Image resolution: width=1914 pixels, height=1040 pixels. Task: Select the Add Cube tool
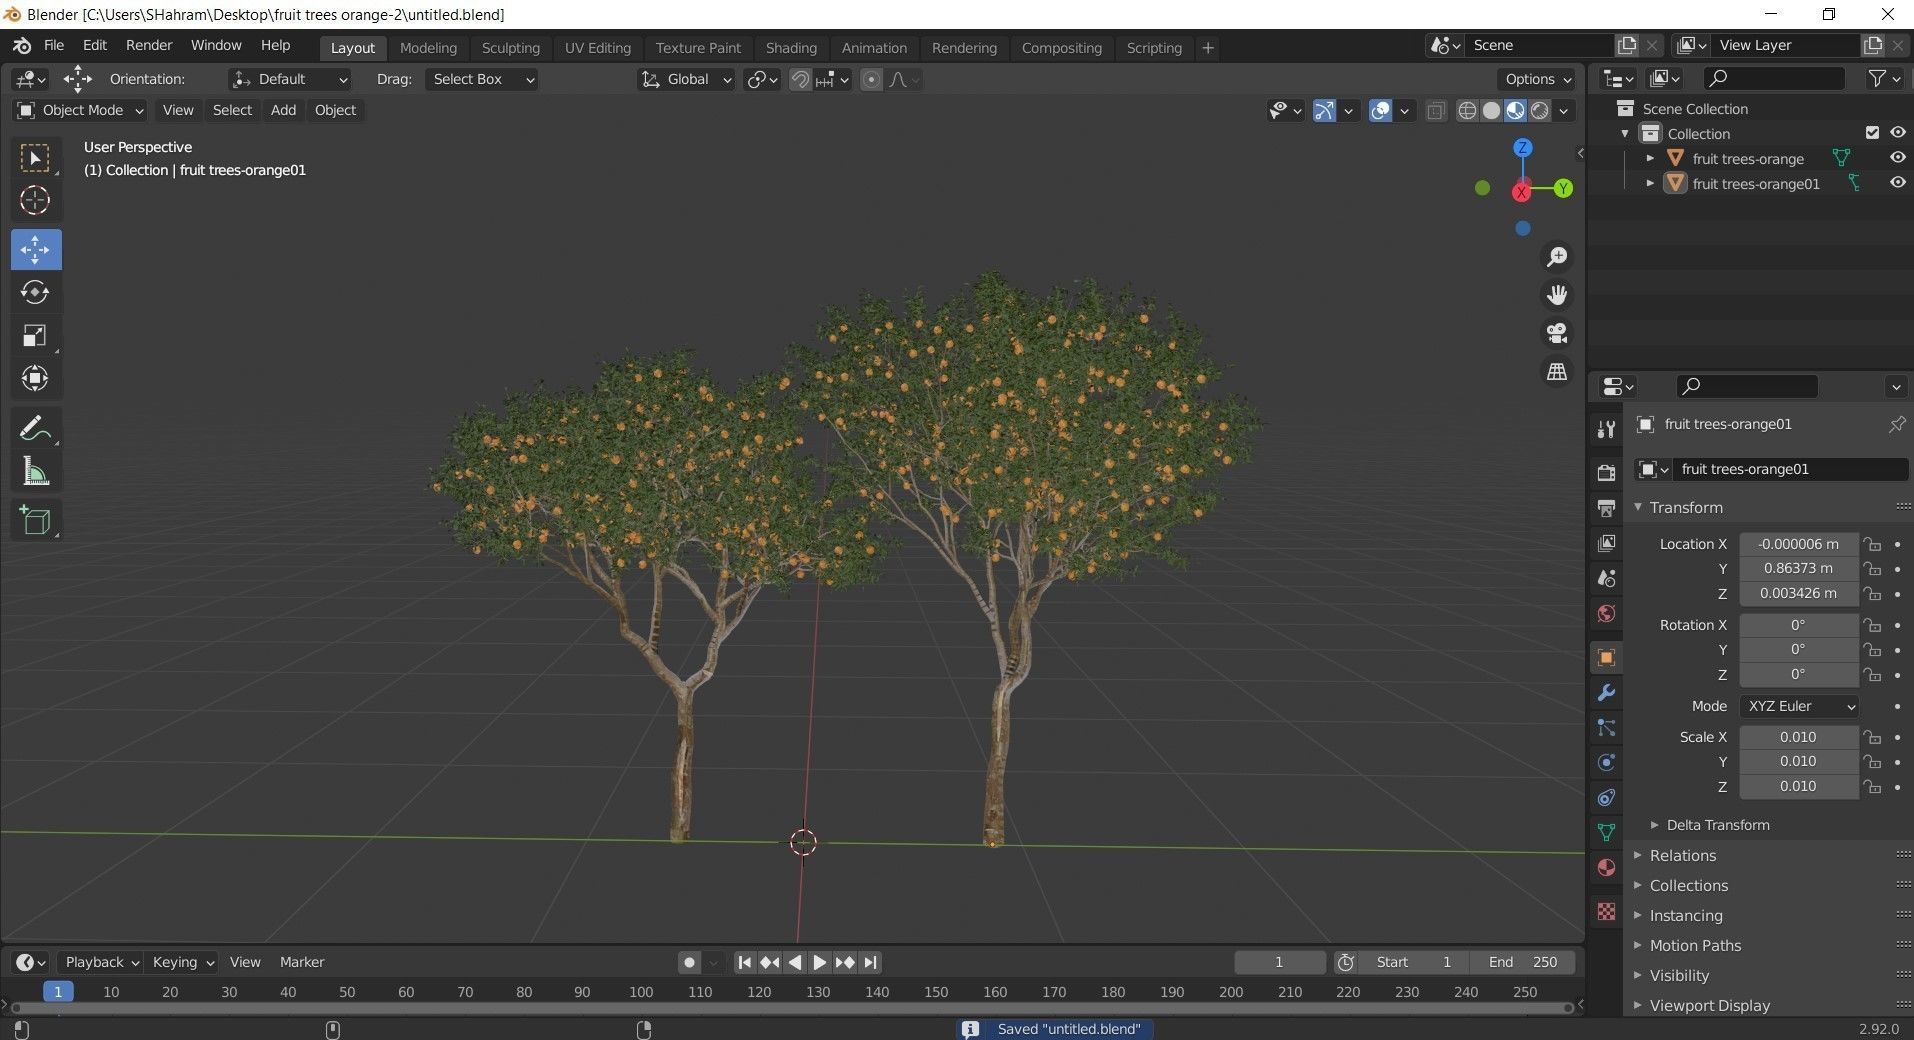(35, 520)
